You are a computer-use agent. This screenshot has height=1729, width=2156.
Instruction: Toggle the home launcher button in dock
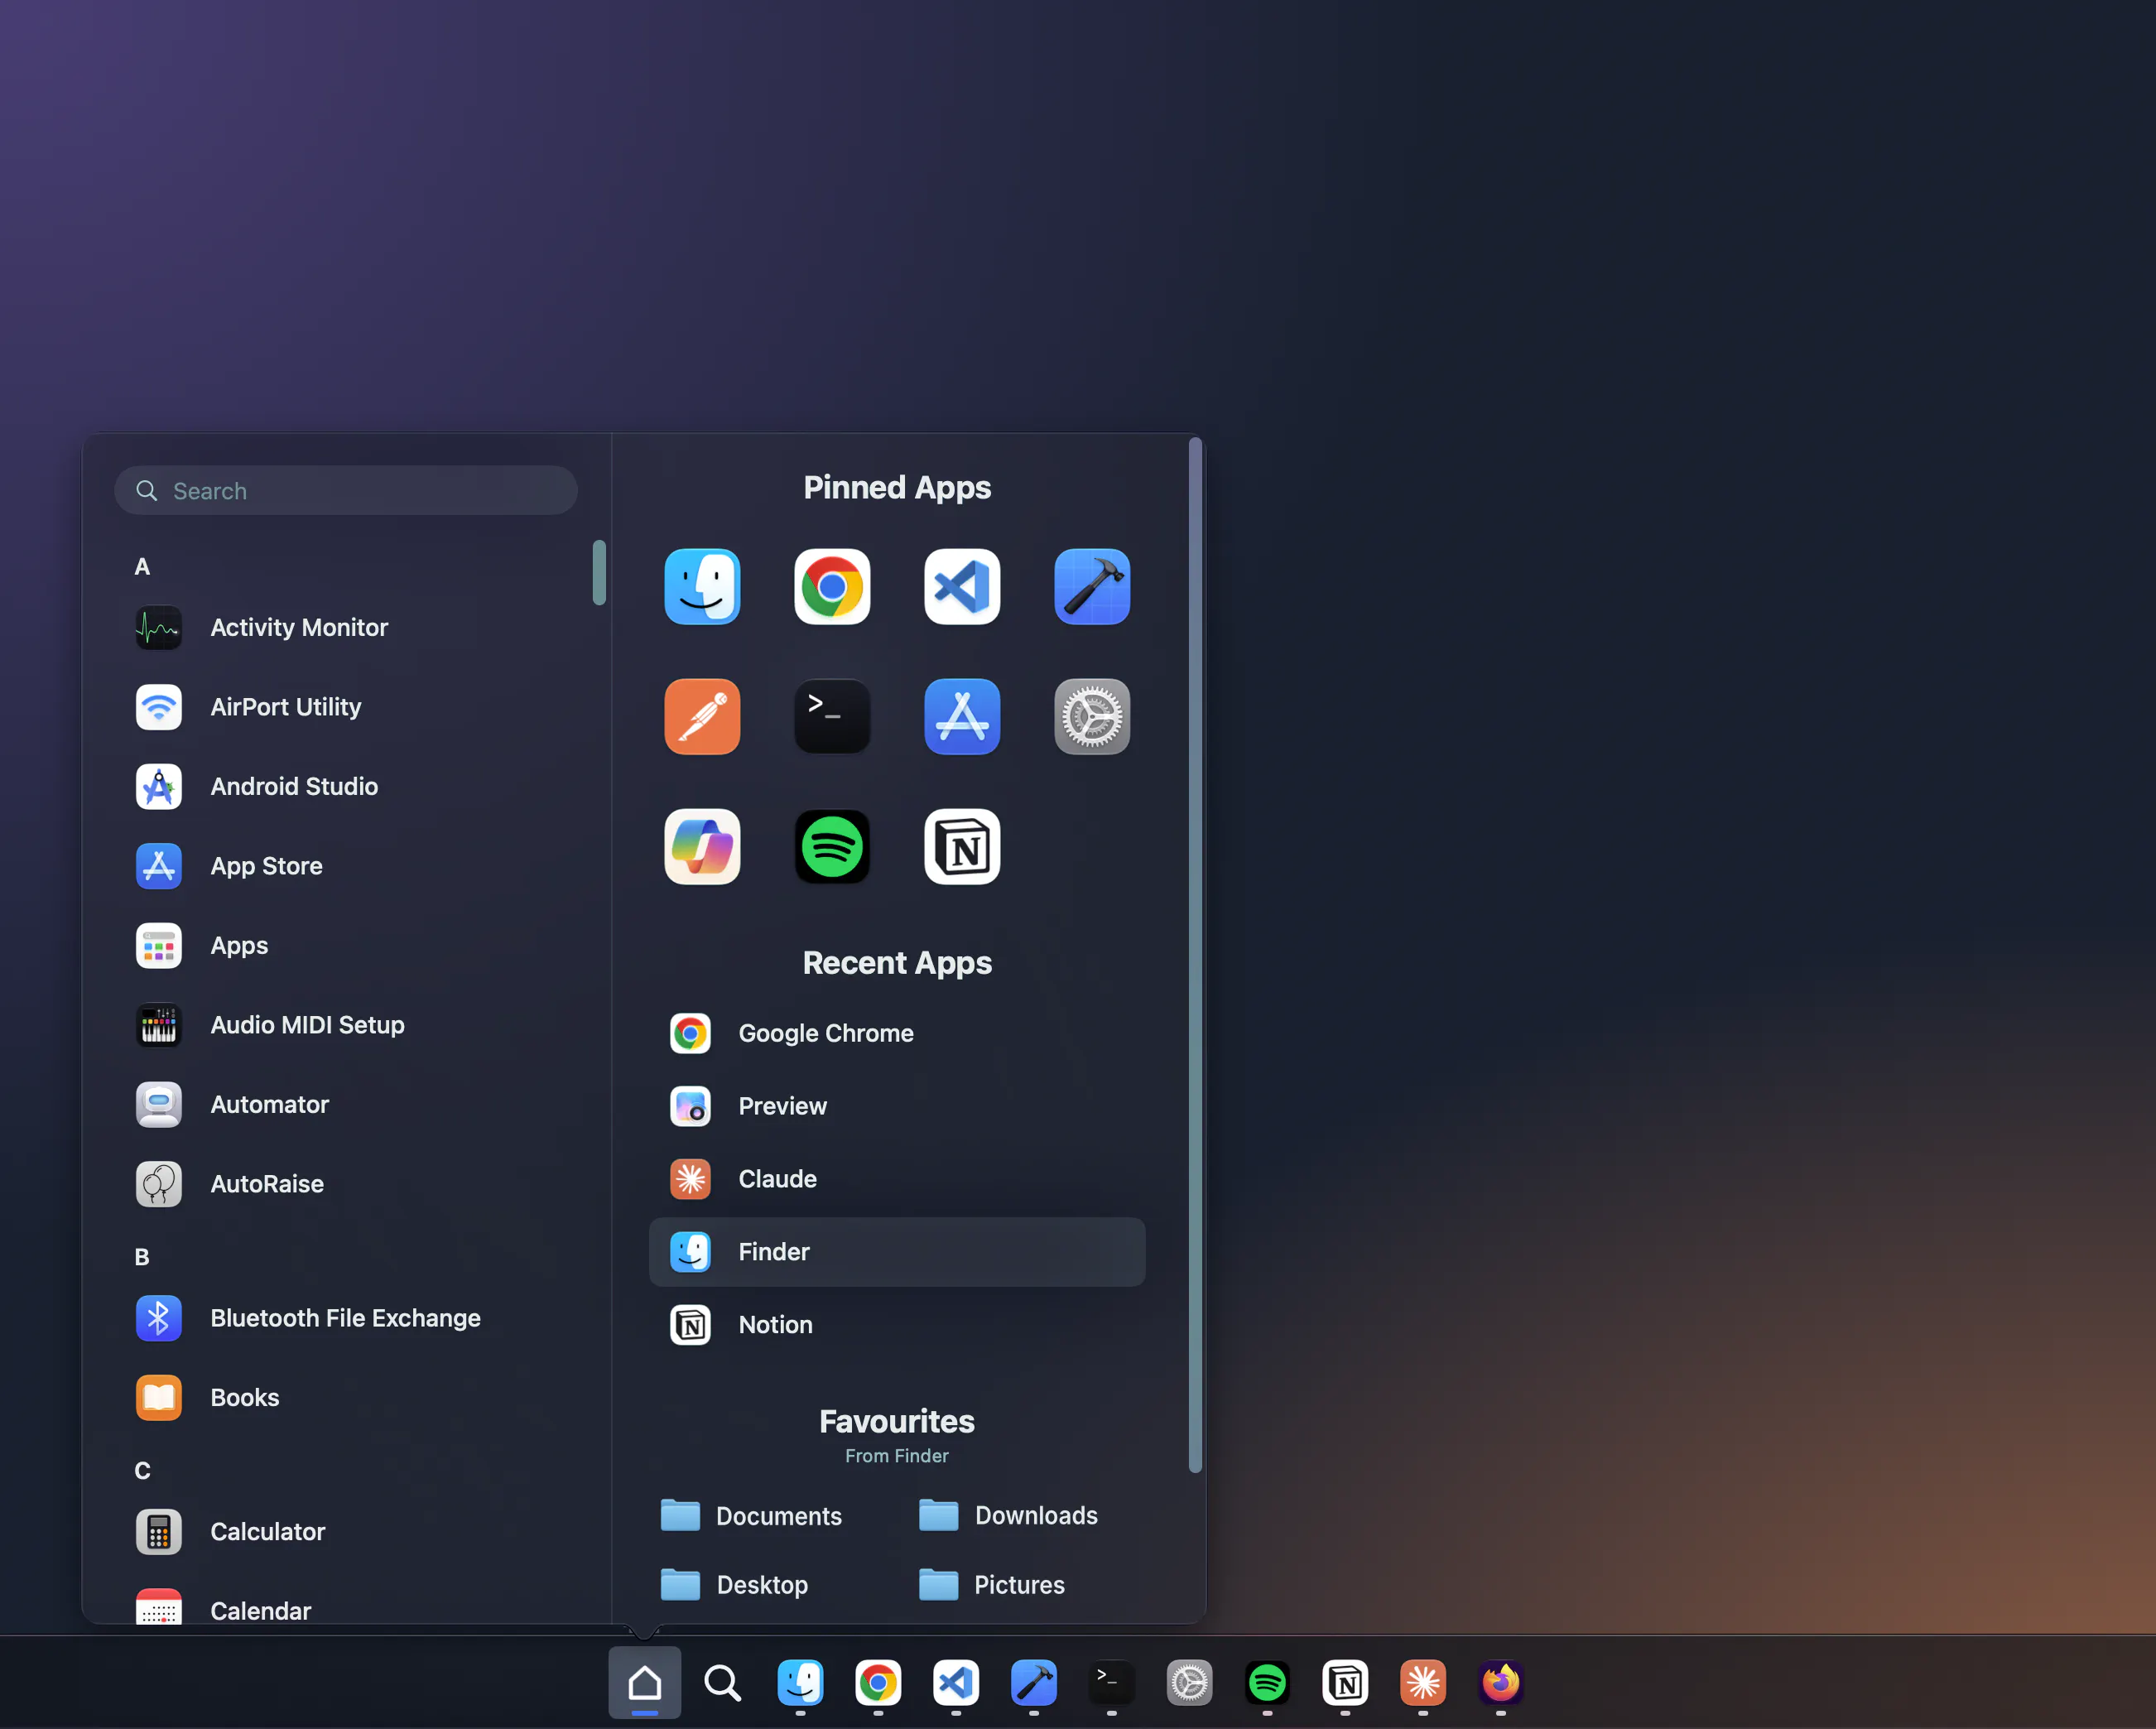[645, 1683]
